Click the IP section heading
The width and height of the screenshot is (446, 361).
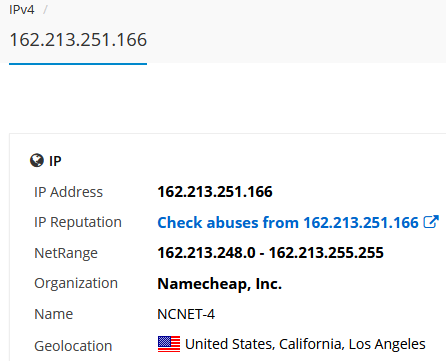click(55, 161)
